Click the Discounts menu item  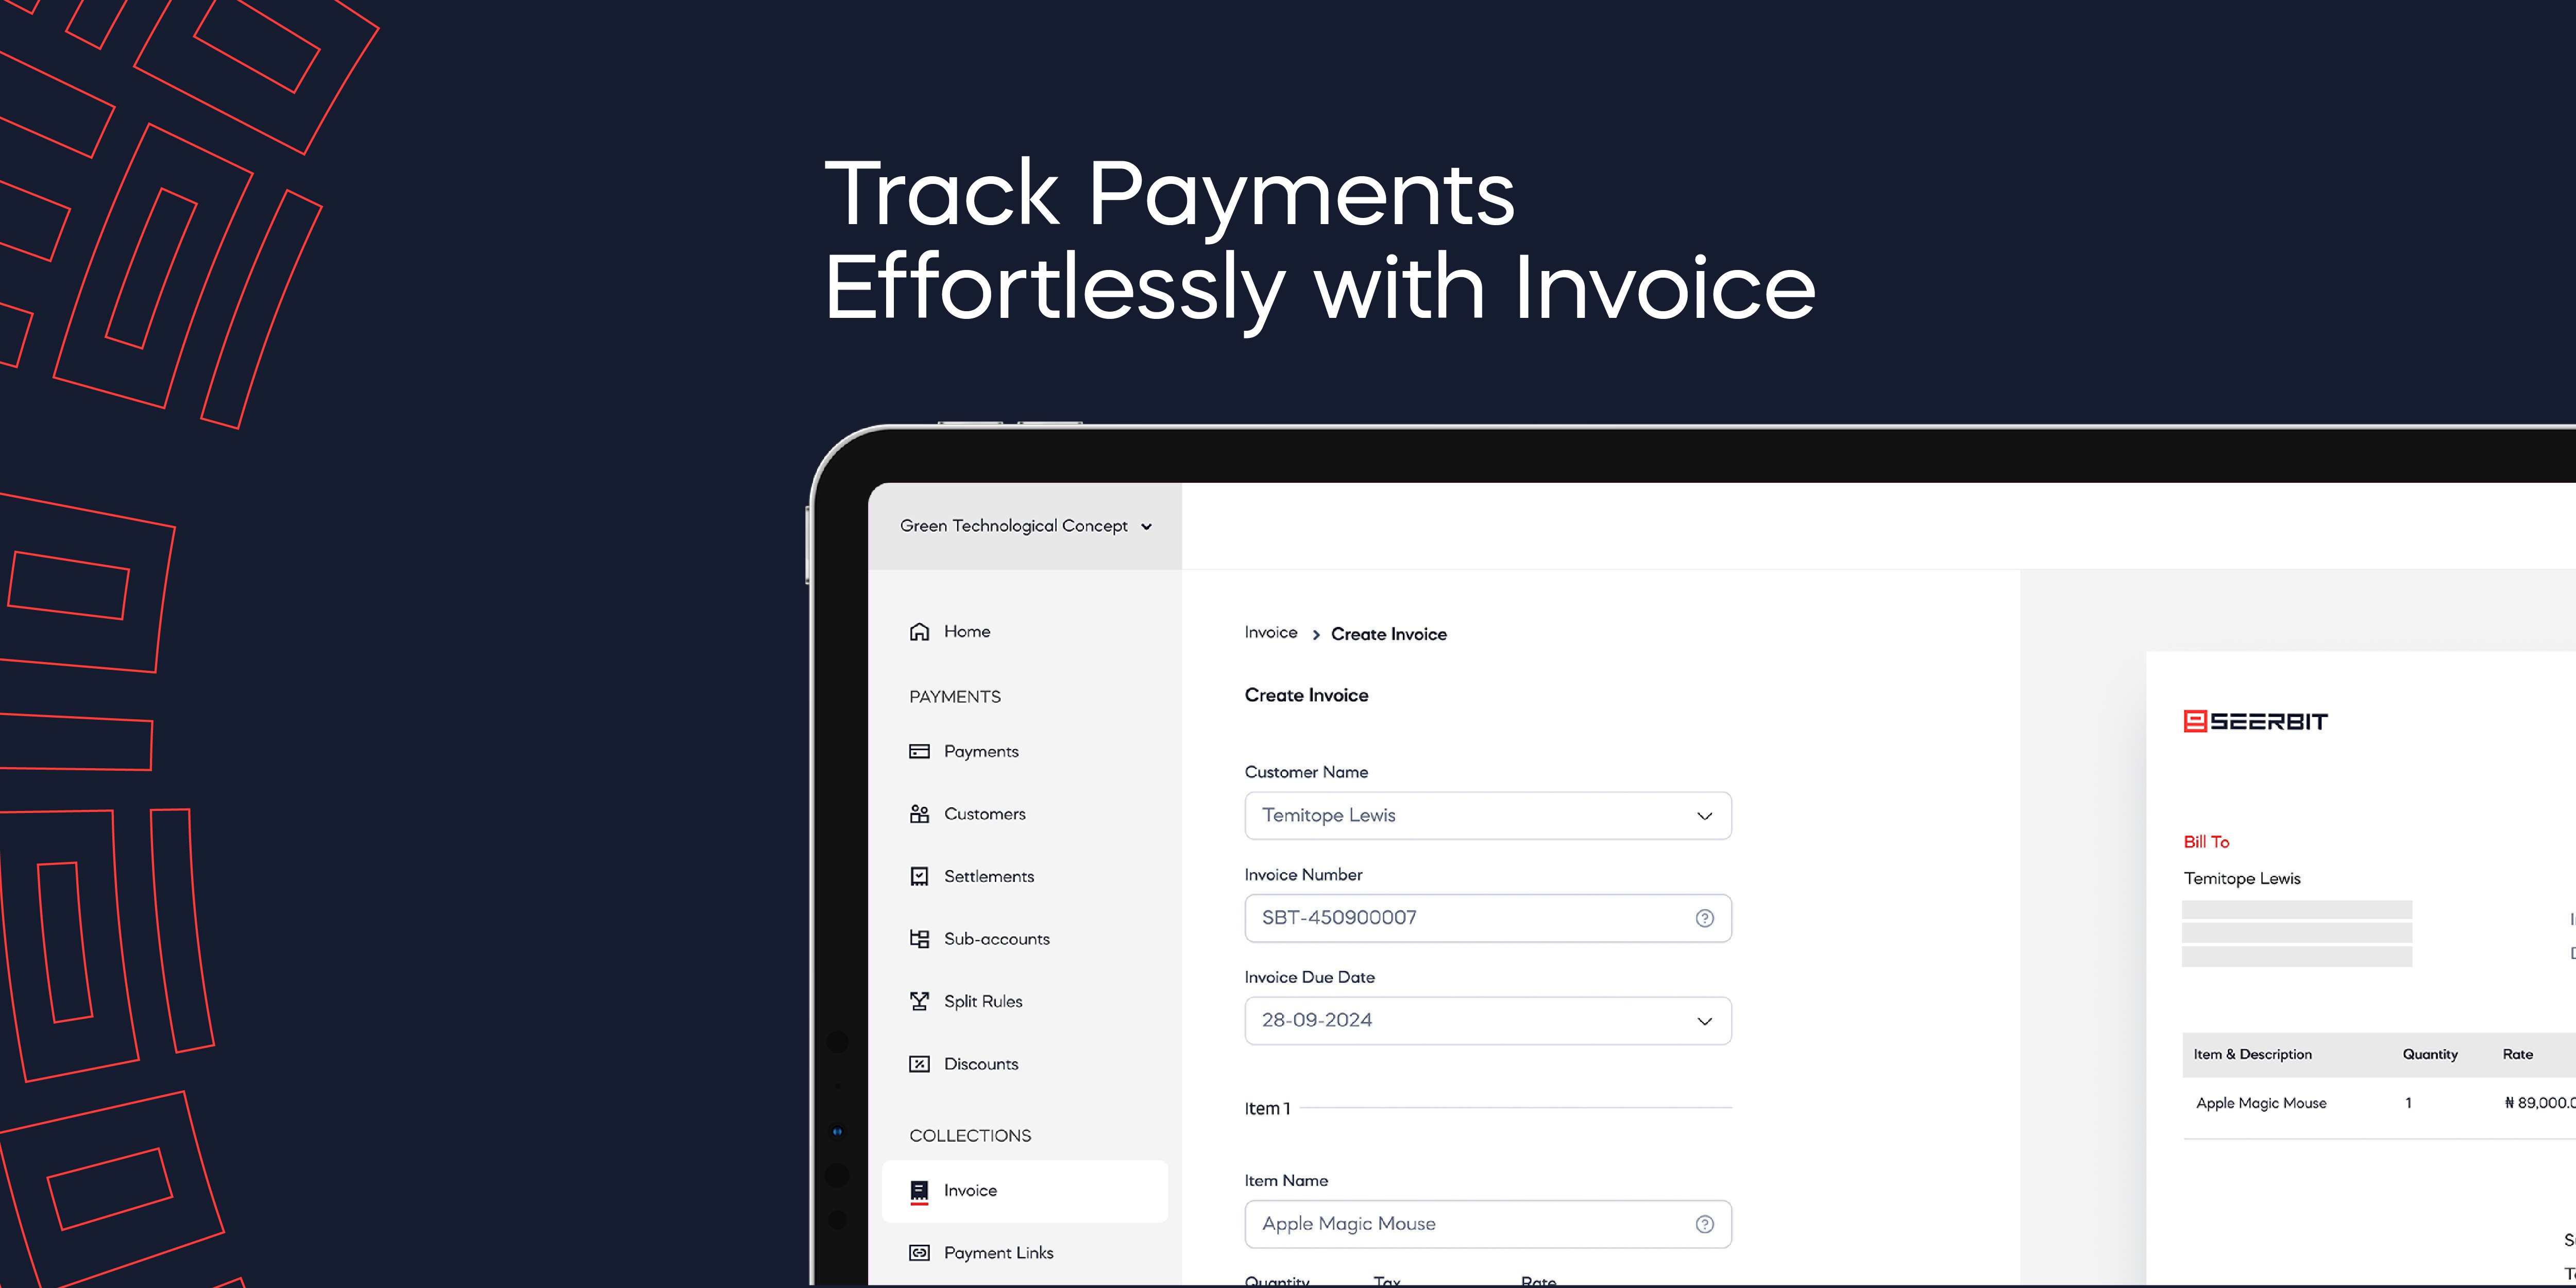[979, 1063]
